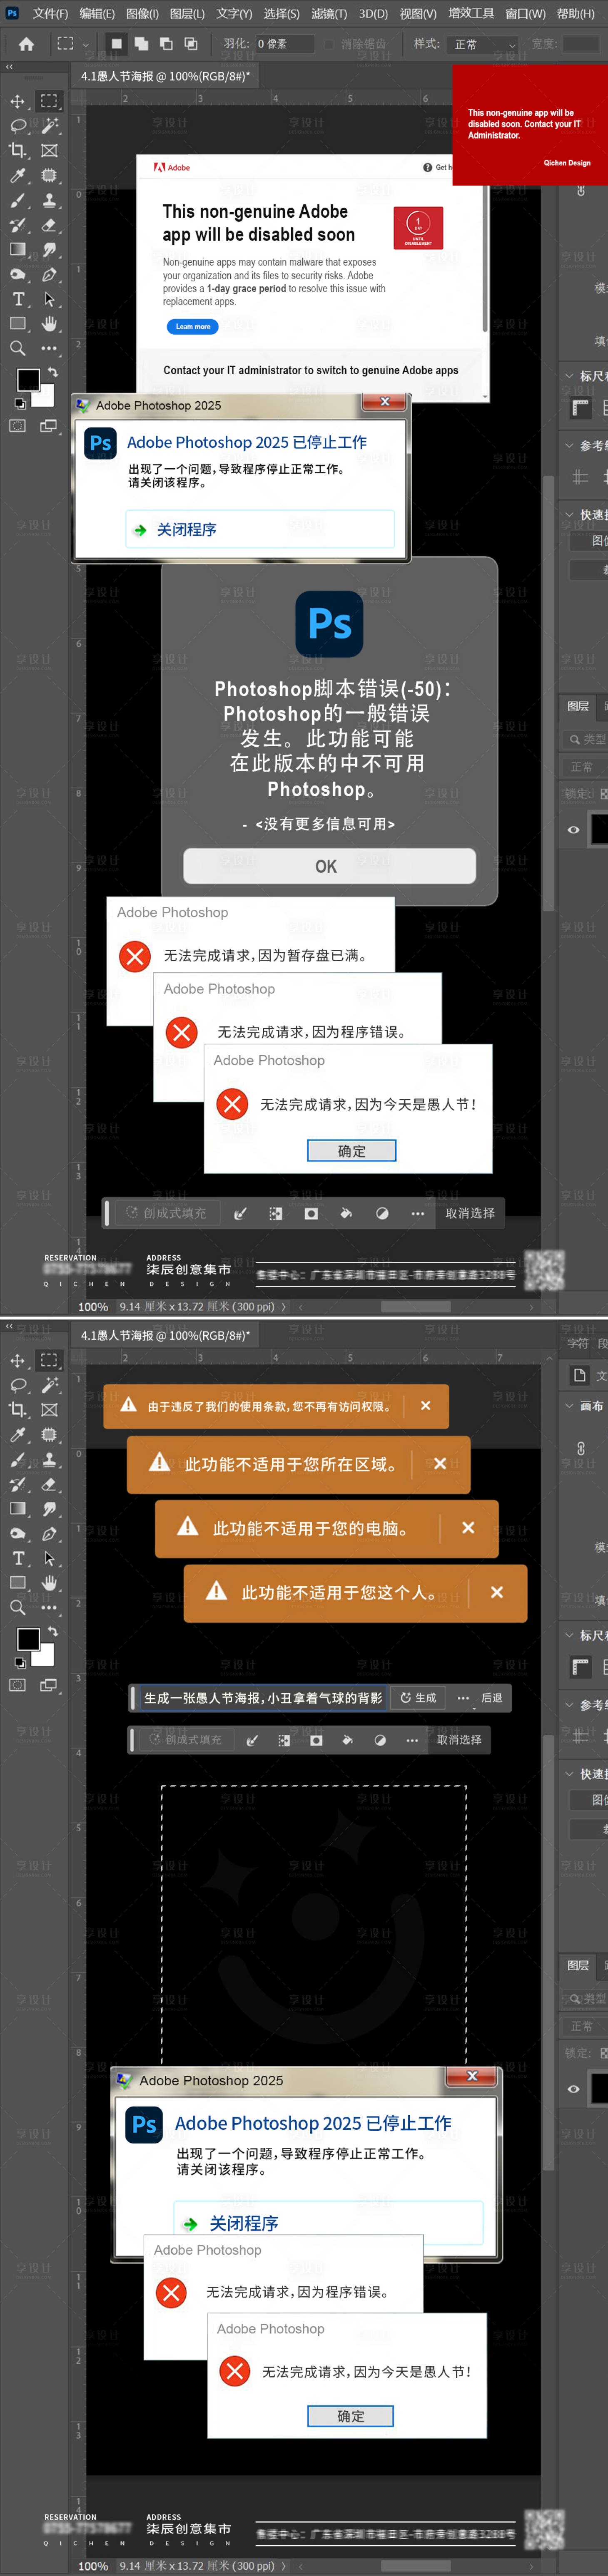Choose Frame tool in upper Photoshop window

[49, 151]
